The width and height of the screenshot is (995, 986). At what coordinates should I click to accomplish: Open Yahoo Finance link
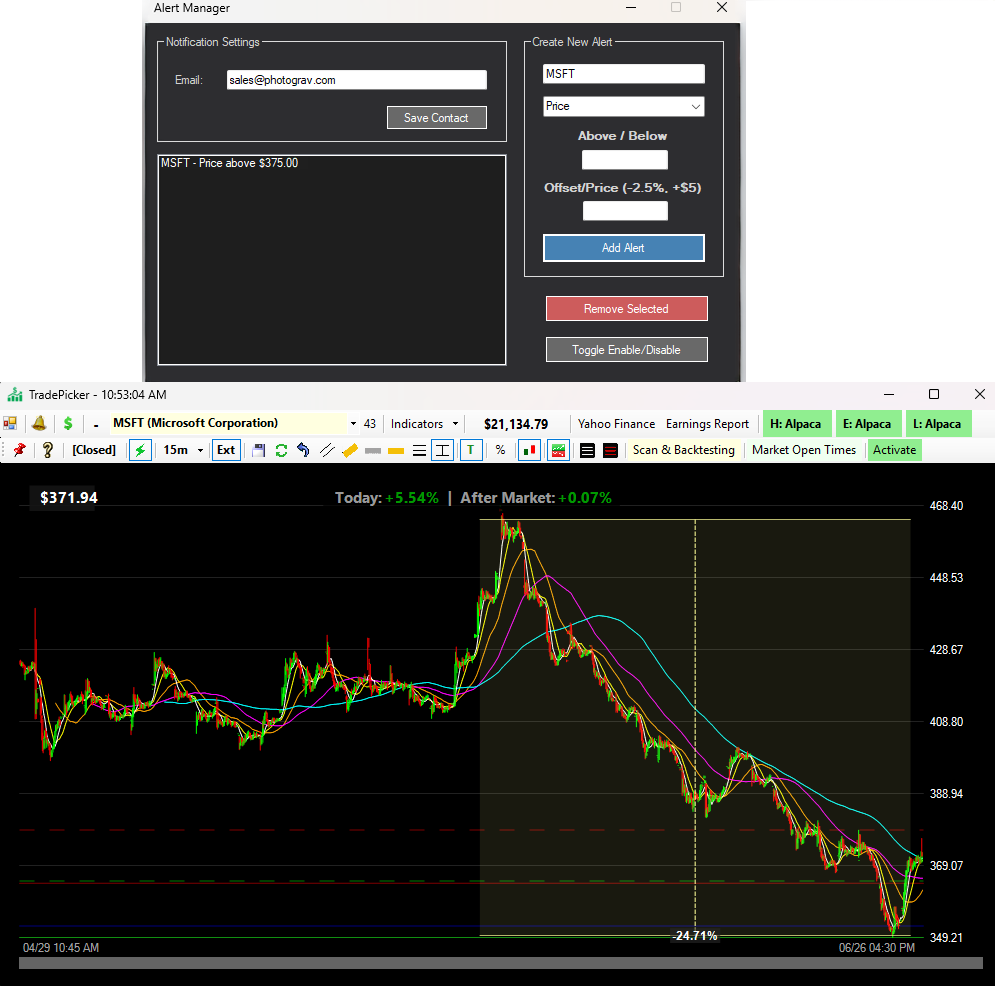tap(616, 424)
